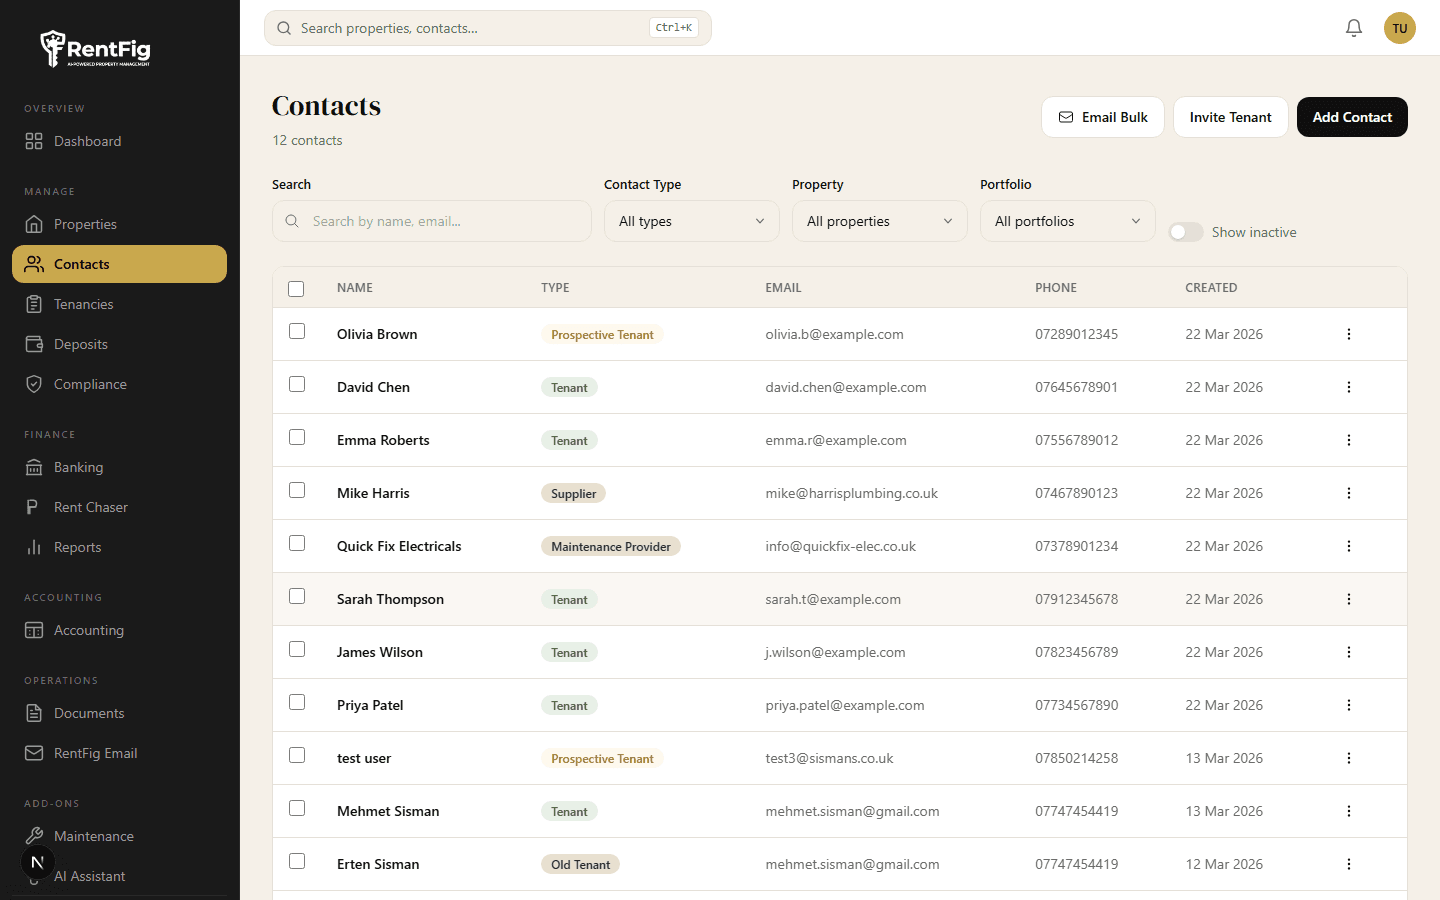Tick the checkbox next to Olivia Brown
The width and height of the screenshot is (1440, 900).
point(297,330)
